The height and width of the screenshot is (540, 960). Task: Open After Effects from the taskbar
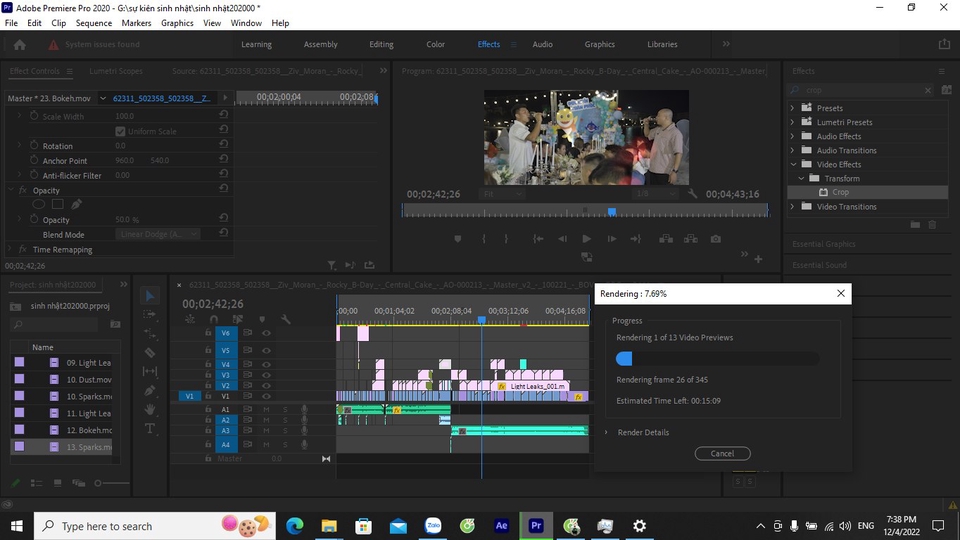(501, 526)
